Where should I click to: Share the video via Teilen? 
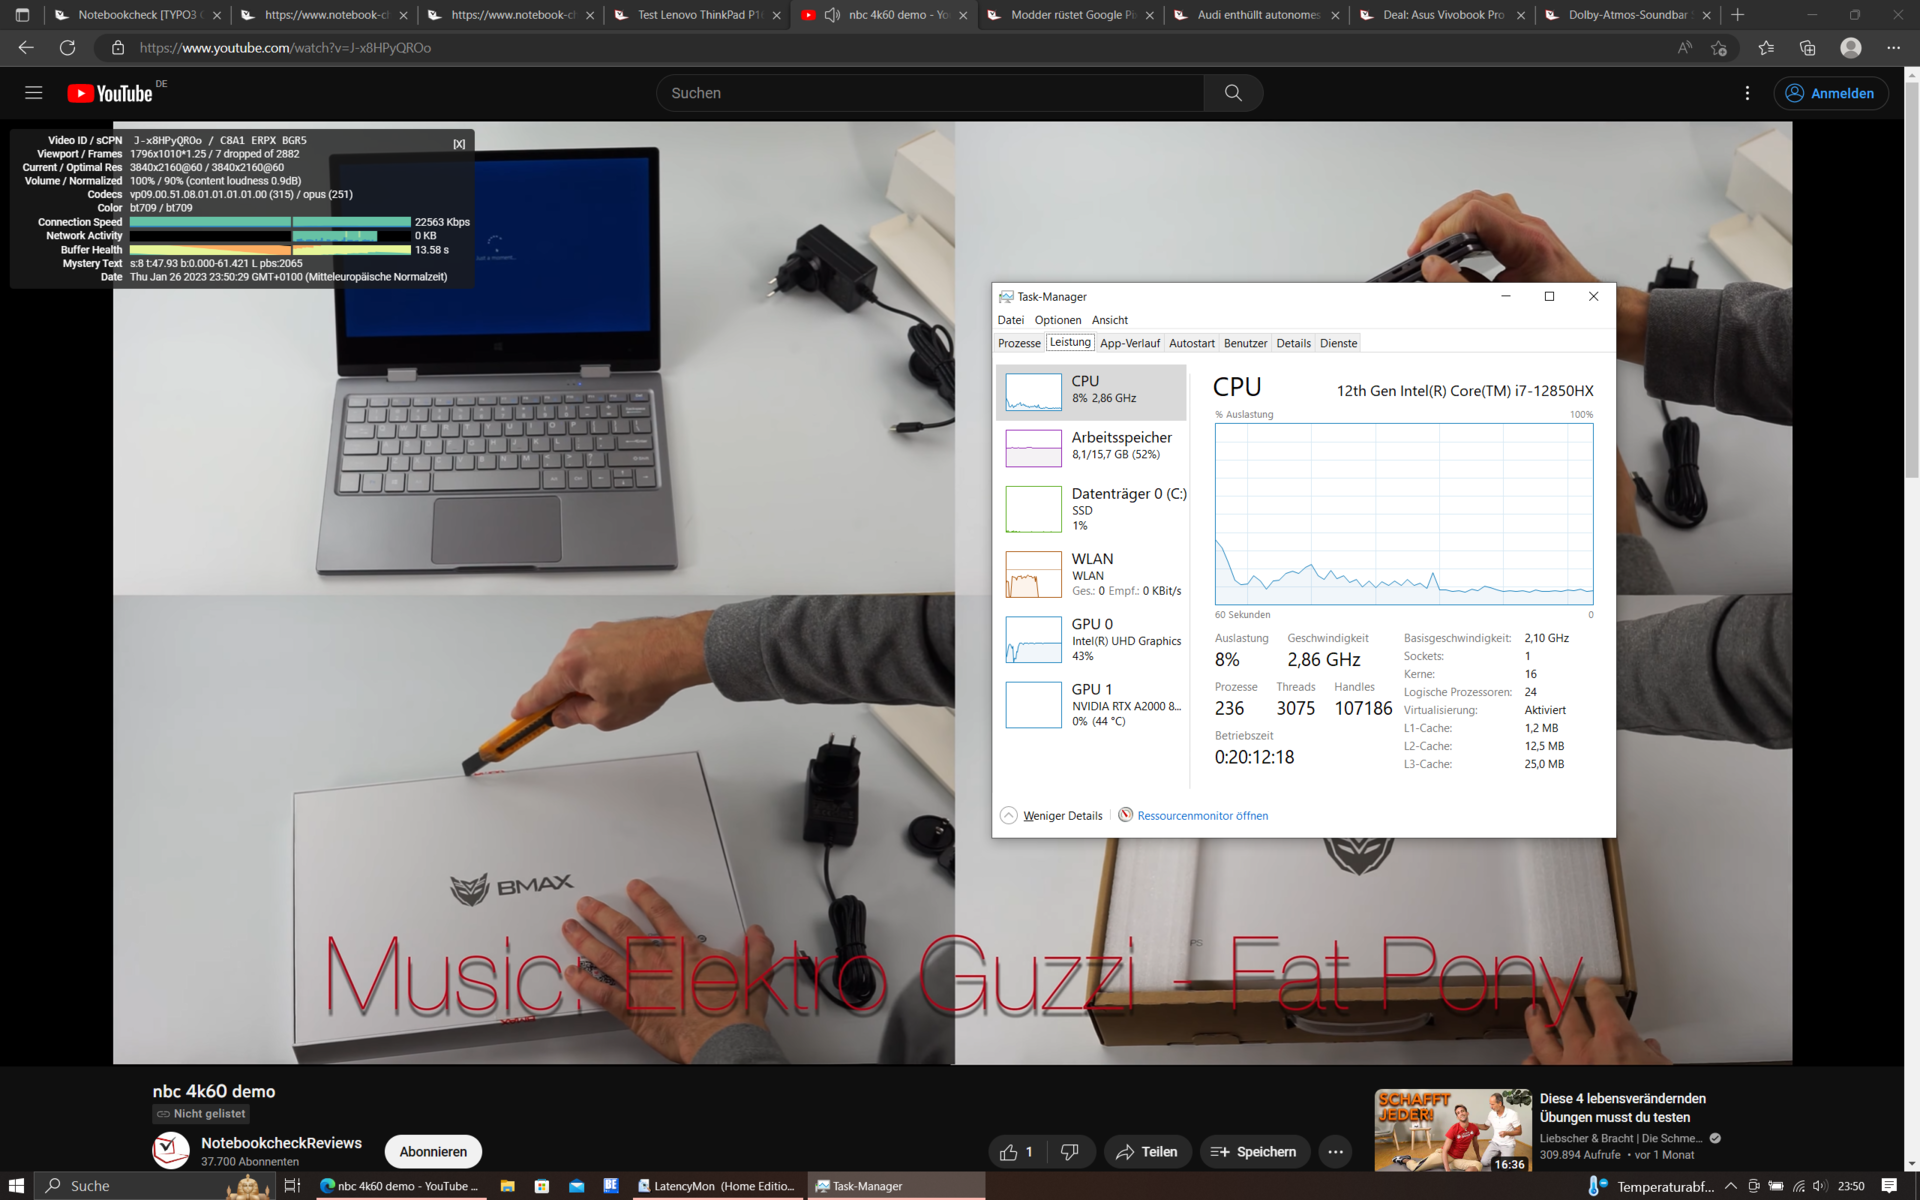click(1147, 1152)
